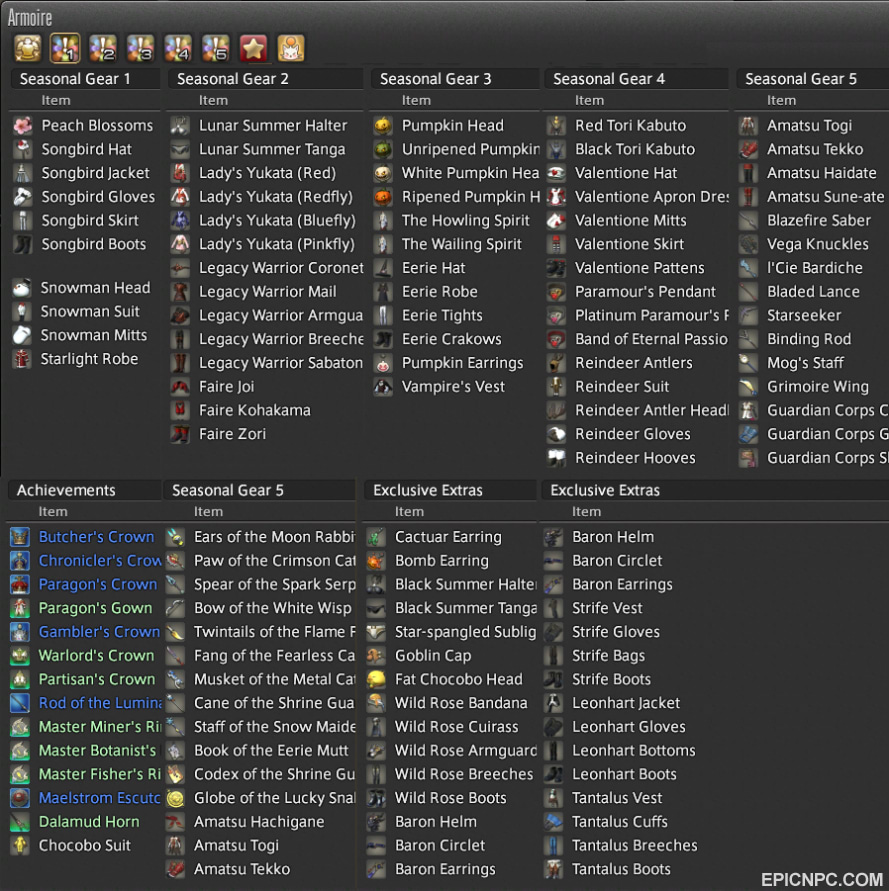The width and height of the screenshot is (889, 891).
Task: Click the Blazefire Saber item icon
Action: (749, 220)
